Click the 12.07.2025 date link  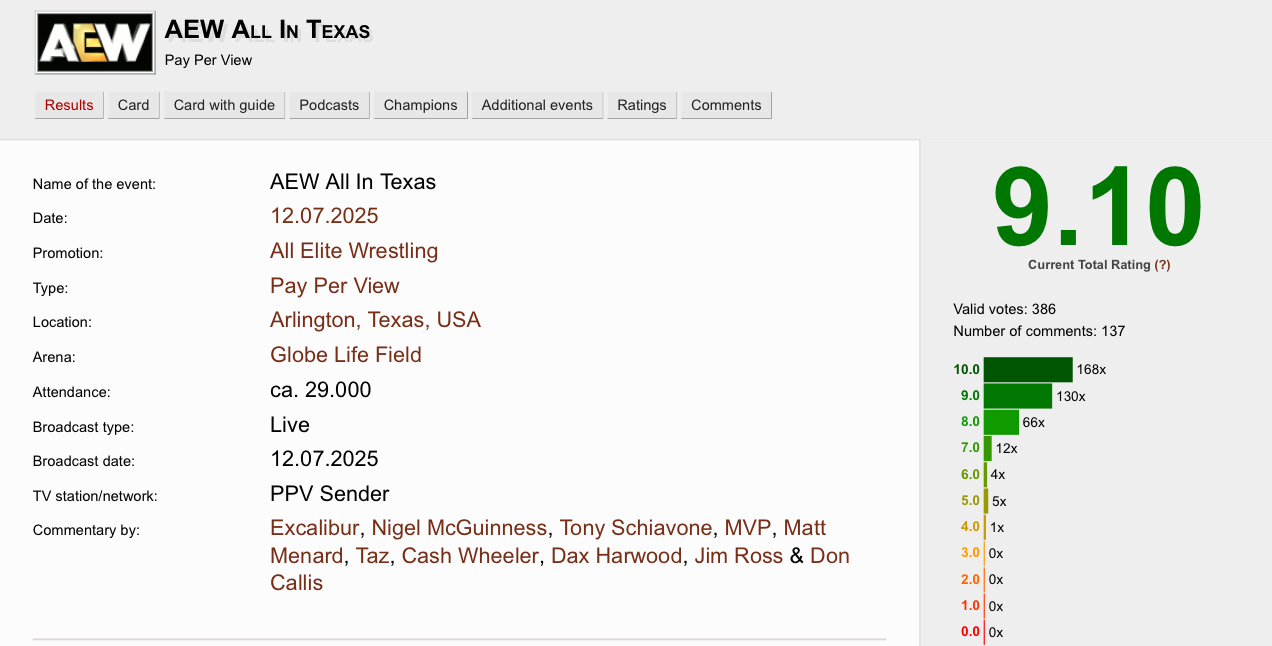click(324, 216)
